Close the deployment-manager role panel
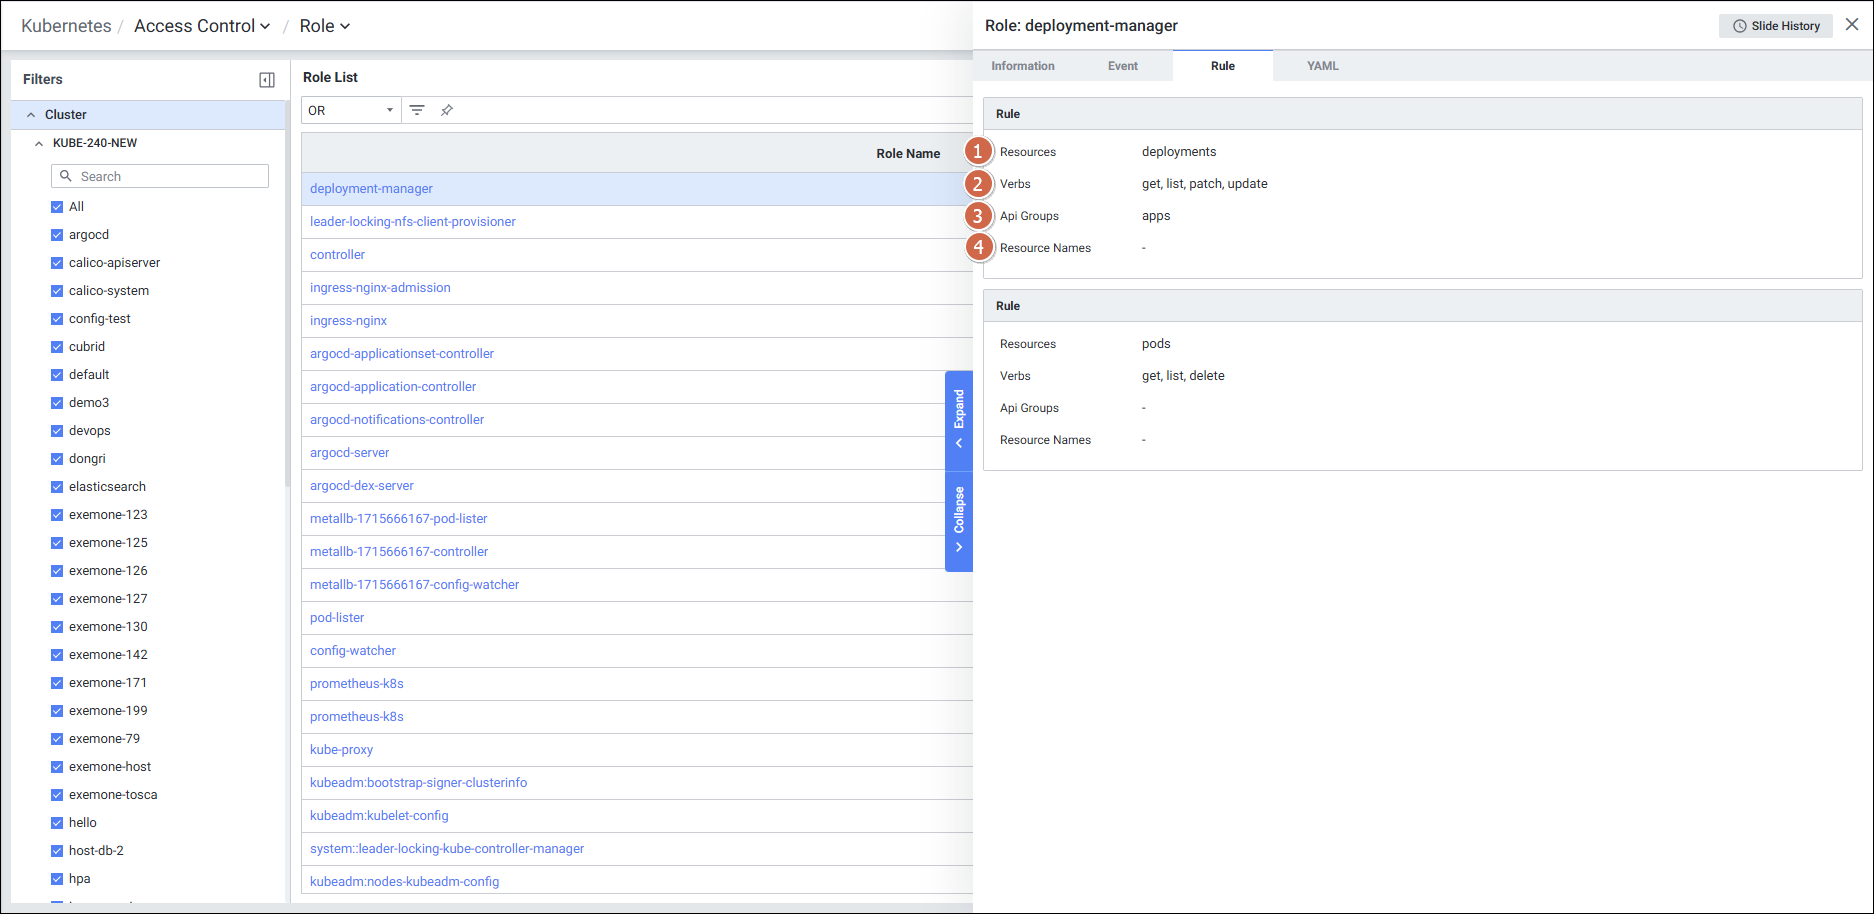This screenshot has height=914, width=1874. coord(1852,25)
